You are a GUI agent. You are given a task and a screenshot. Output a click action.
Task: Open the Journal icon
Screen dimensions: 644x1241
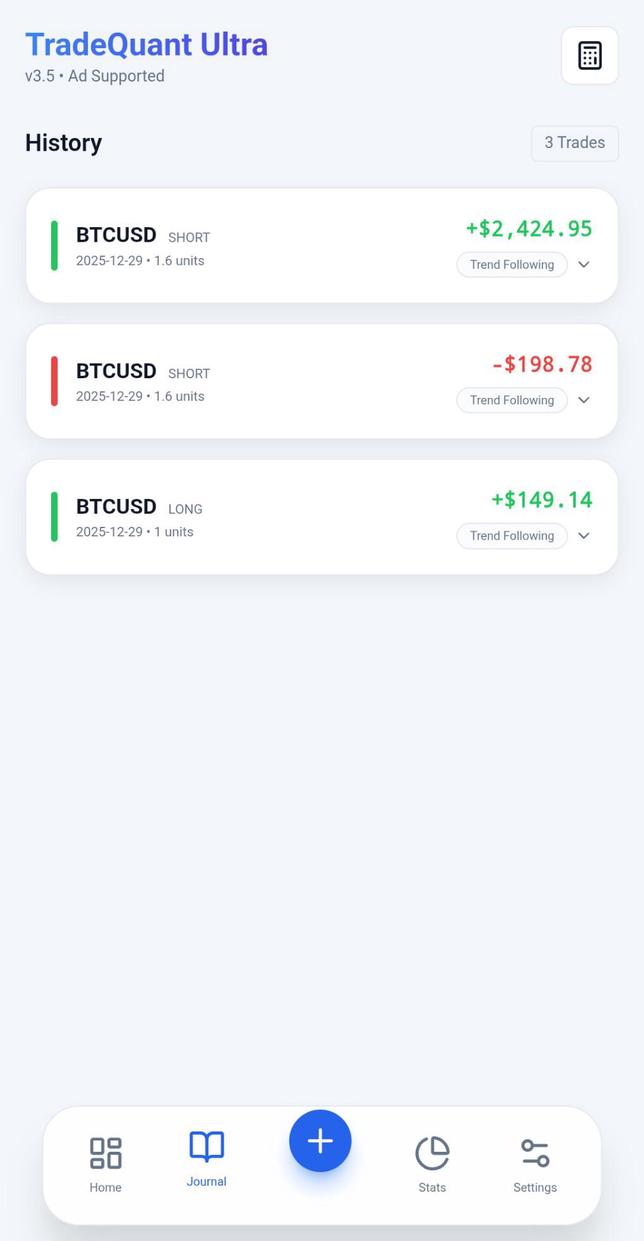click(x=206, y=1148)
